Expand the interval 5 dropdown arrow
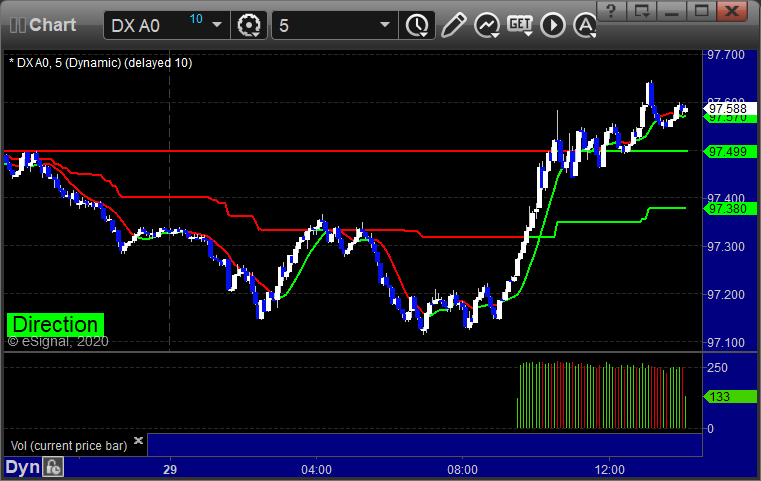 [x=385, y=25]
